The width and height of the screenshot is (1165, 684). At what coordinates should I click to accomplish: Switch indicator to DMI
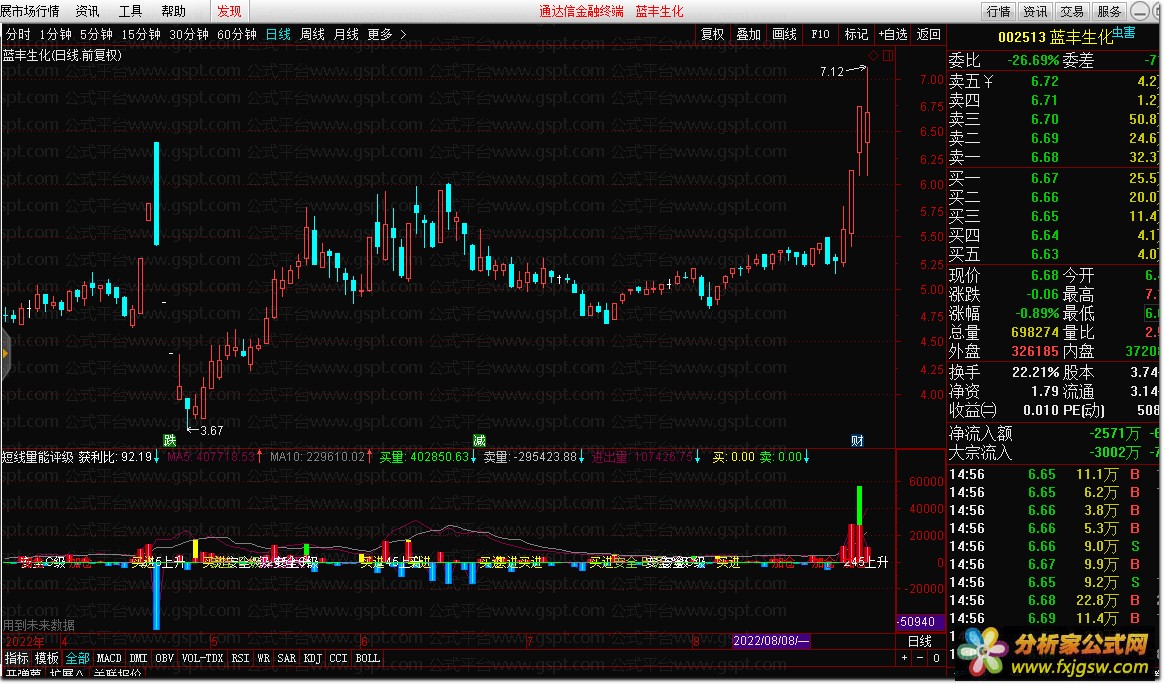point(138,659)
